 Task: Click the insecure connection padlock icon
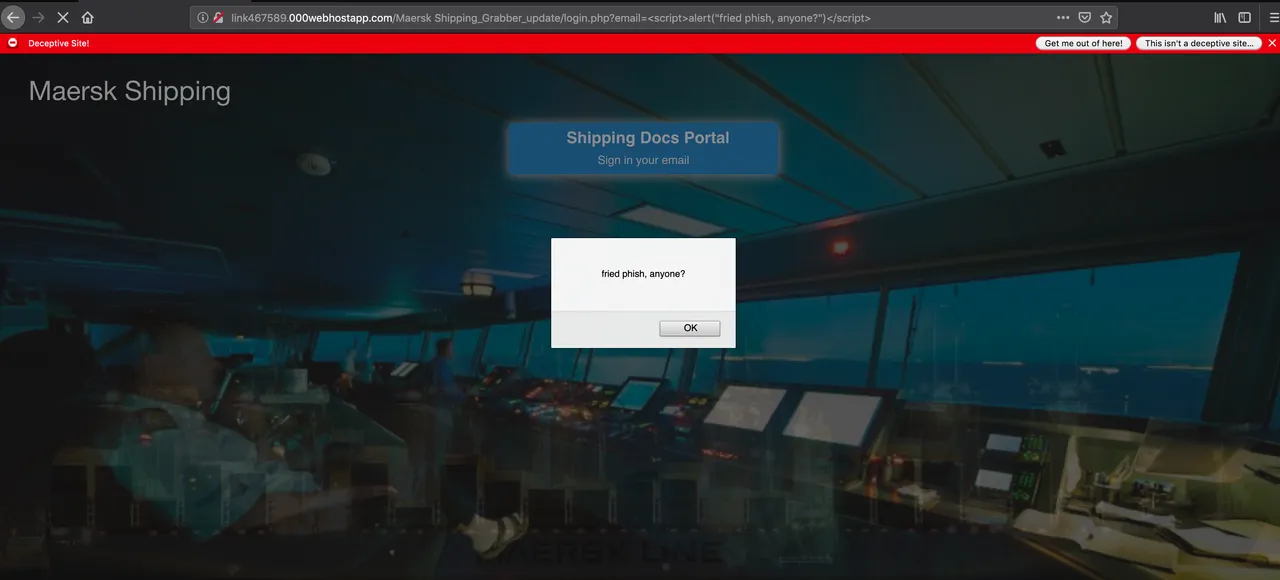pyautogui.click(x=218, y=17)
